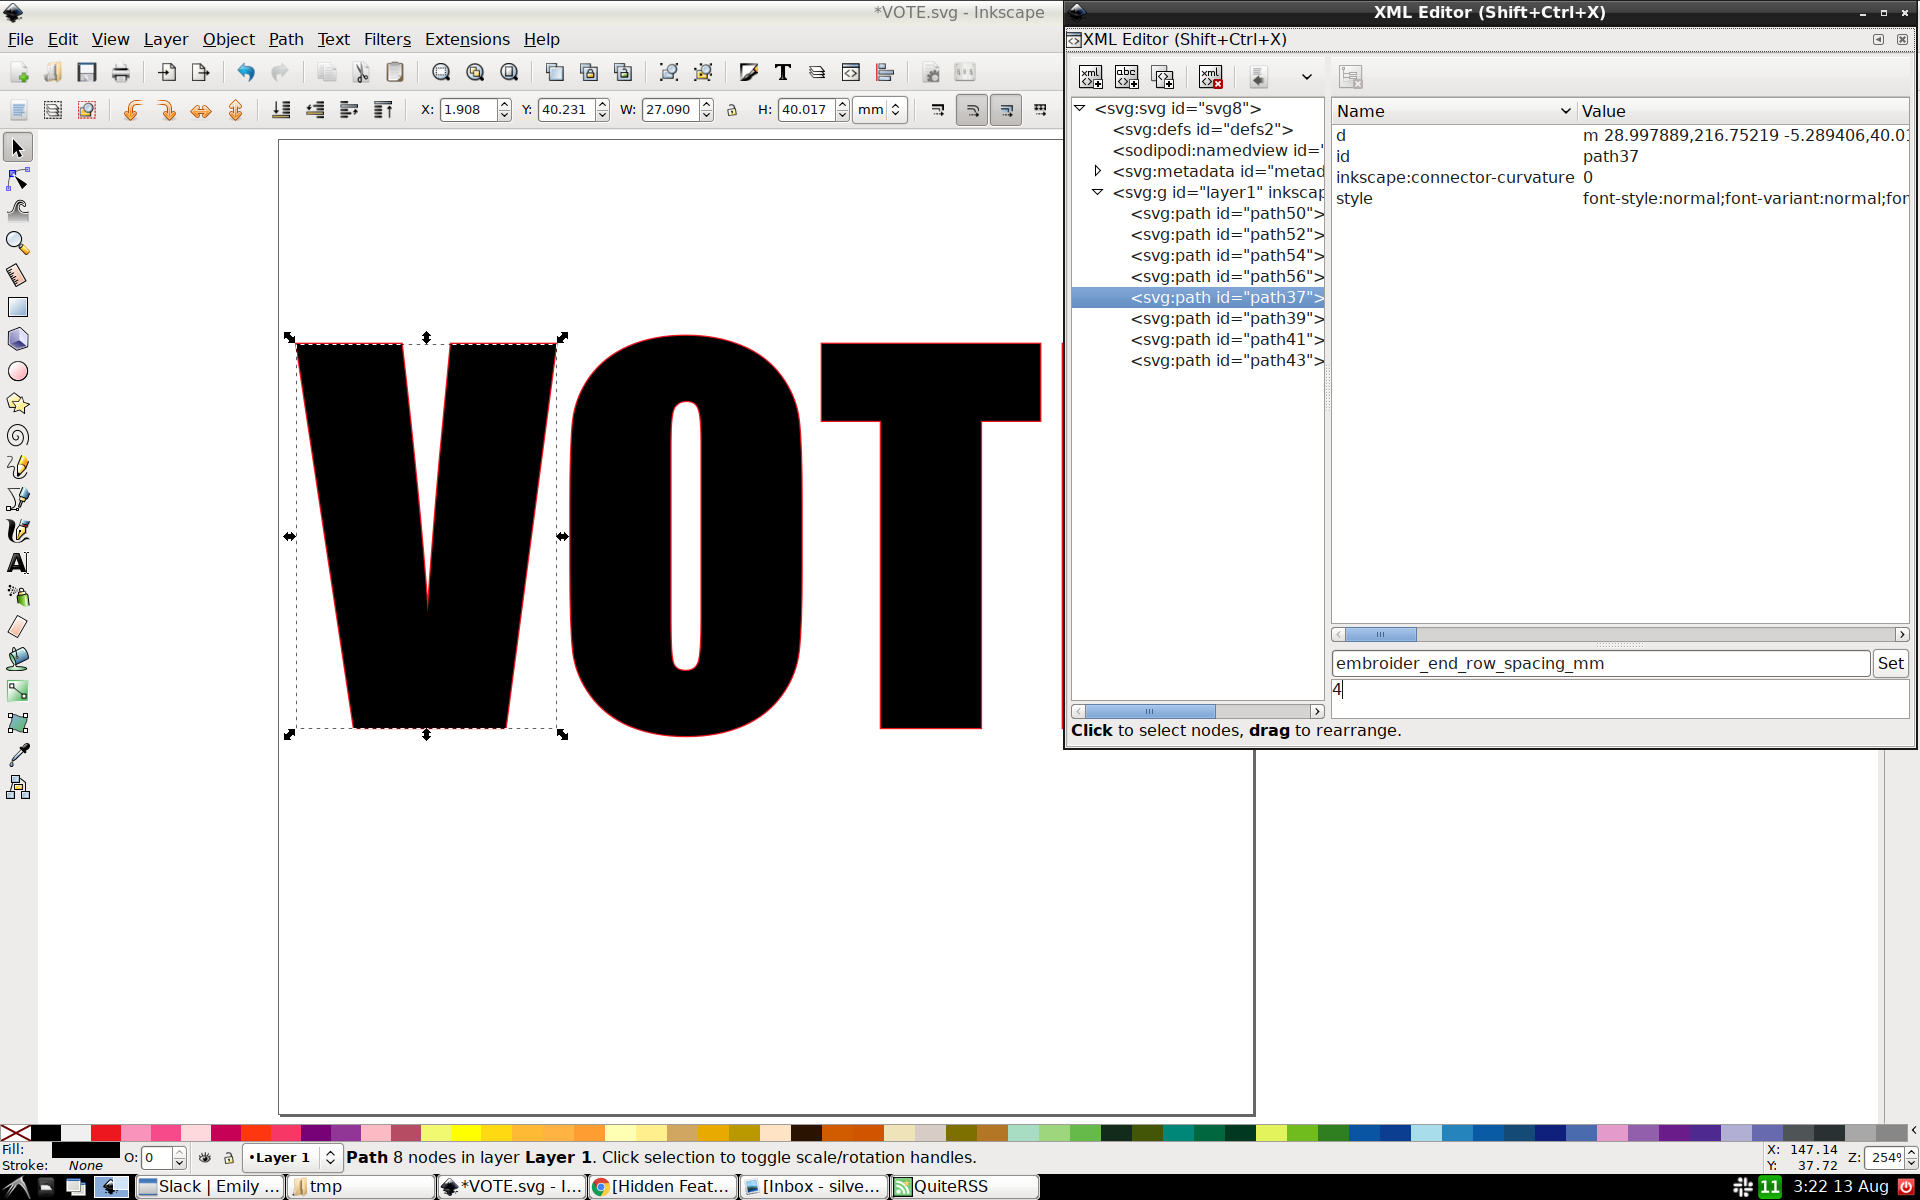The height and width of the screenshot is (1200, 1920).
Task: Click the Name column sort chevron
Action: coord(1565,111)
